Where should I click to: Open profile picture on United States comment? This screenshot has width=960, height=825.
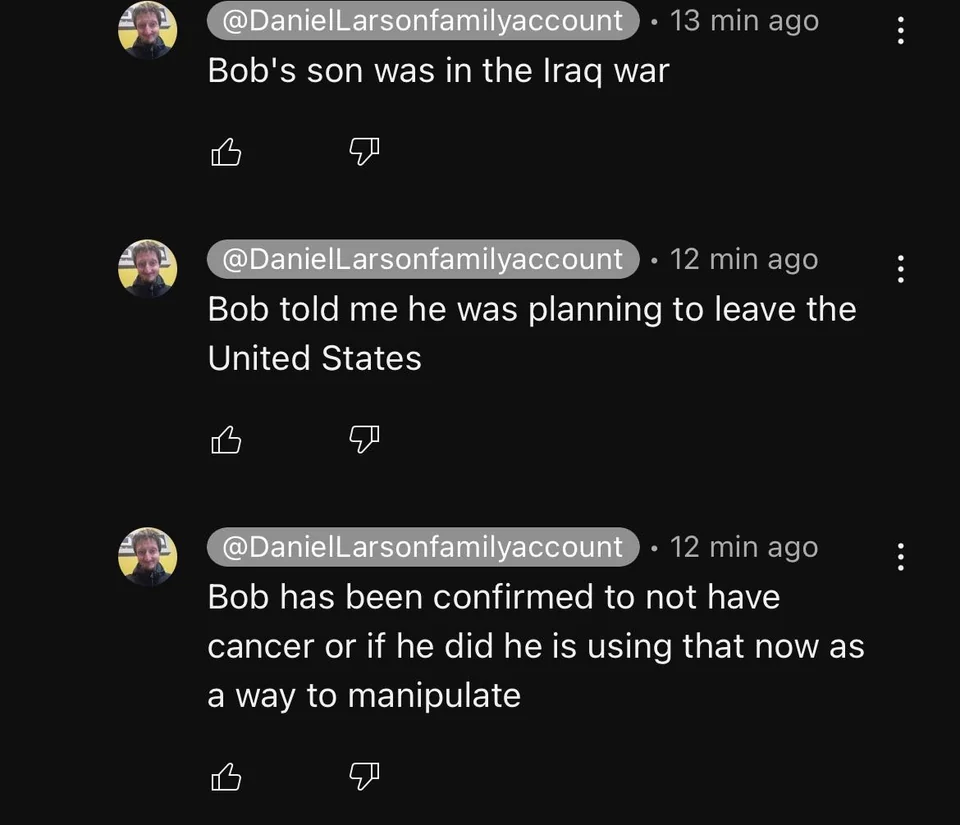click(148, 268)
